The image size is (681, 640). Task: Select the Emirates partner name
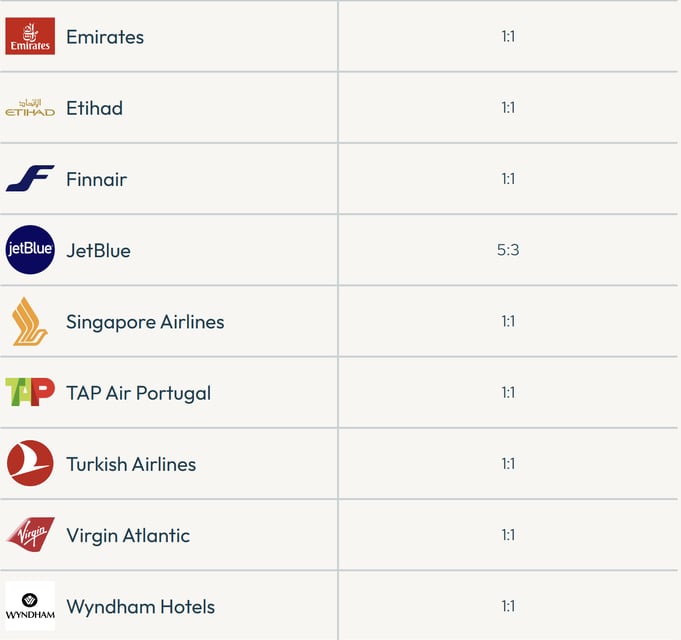click(105, 37)
